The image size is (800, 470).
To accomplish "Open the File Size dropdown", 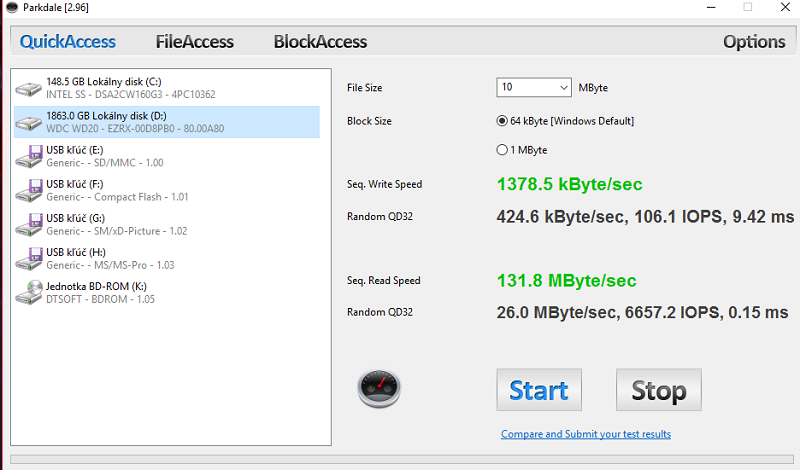I will click(534, 87).
